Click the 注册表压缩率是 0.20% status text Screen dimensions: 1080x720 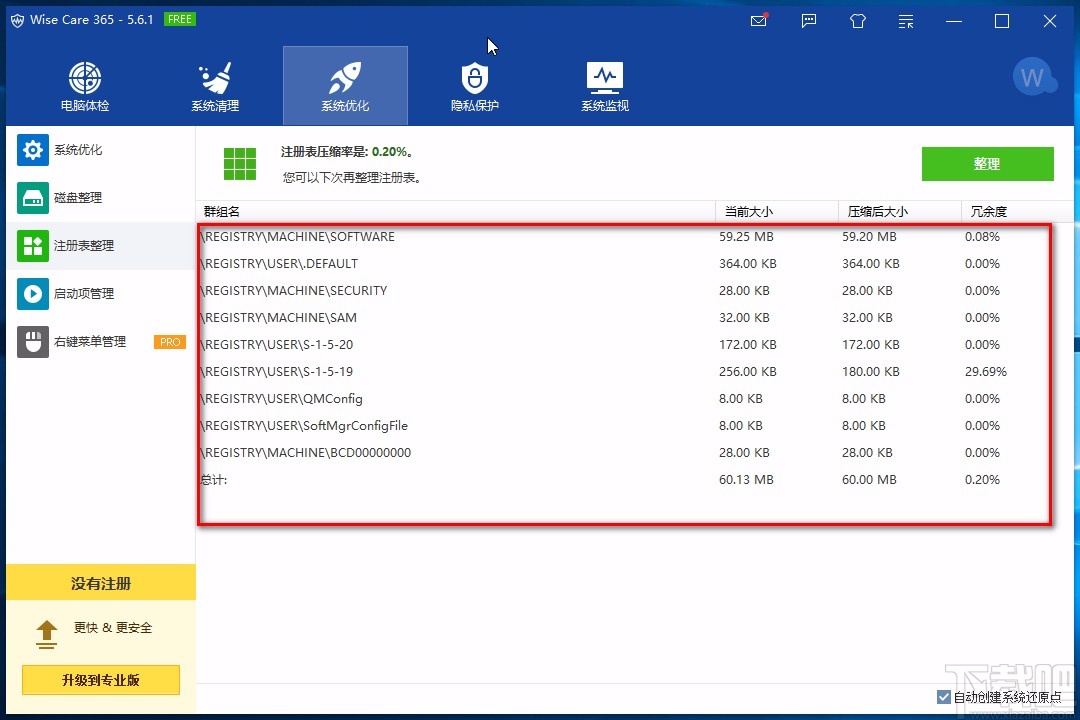pyautogui.click(x=346, y=152)
